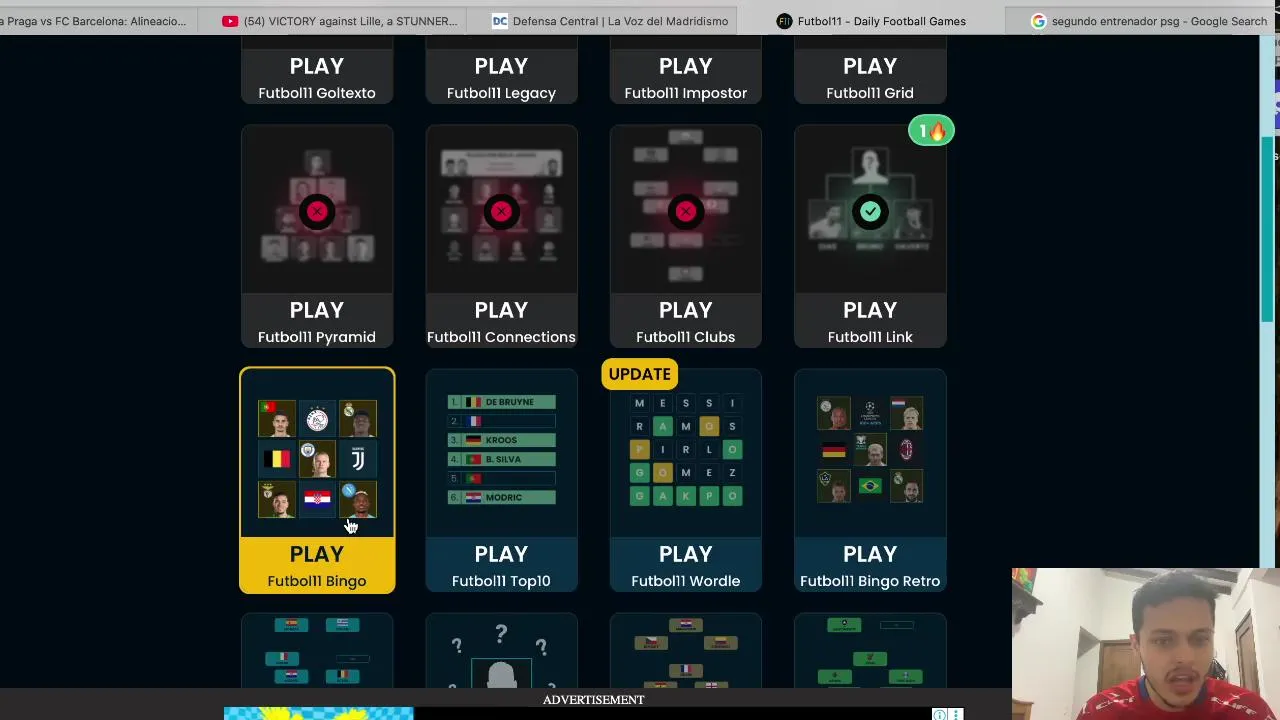
Task: Play Futbol11 Pyramid
Action: pyautogui.click(x=317, y=321)
